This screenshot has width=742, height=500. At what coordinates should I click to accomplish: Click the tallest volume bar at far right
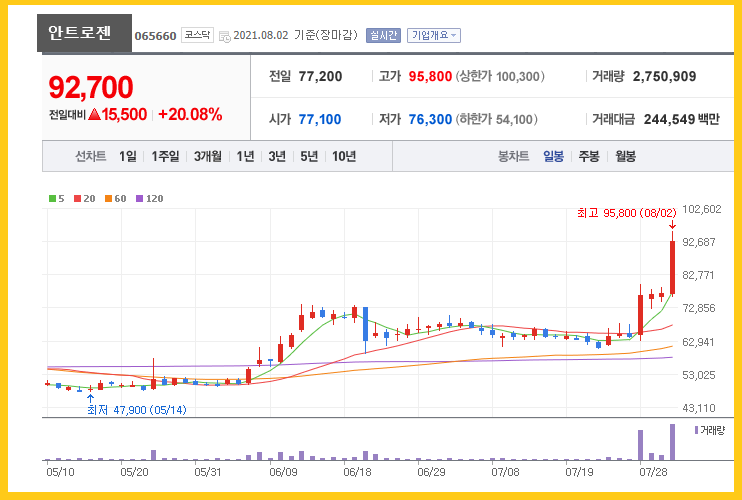coord(672,442)
